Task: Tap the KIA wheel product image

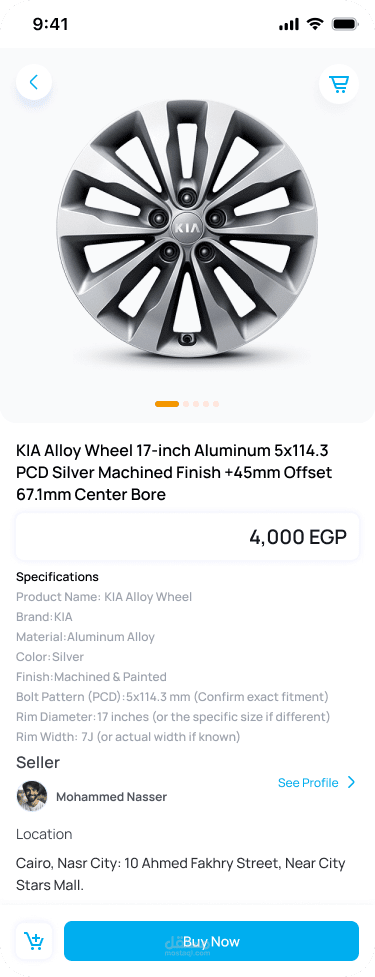Action: pyautogui.click(x=187, y=229)
